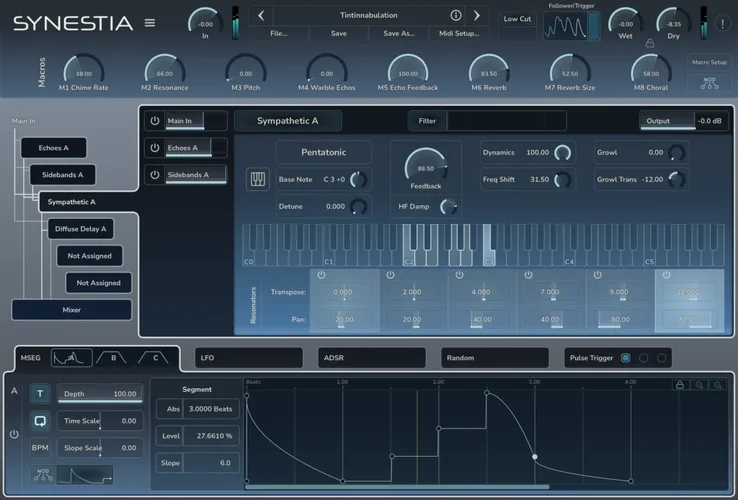Select Diffuse Delay A in routing tree
Image resolution: width=738 pixels, height=500 pixels.
(80, 229)
